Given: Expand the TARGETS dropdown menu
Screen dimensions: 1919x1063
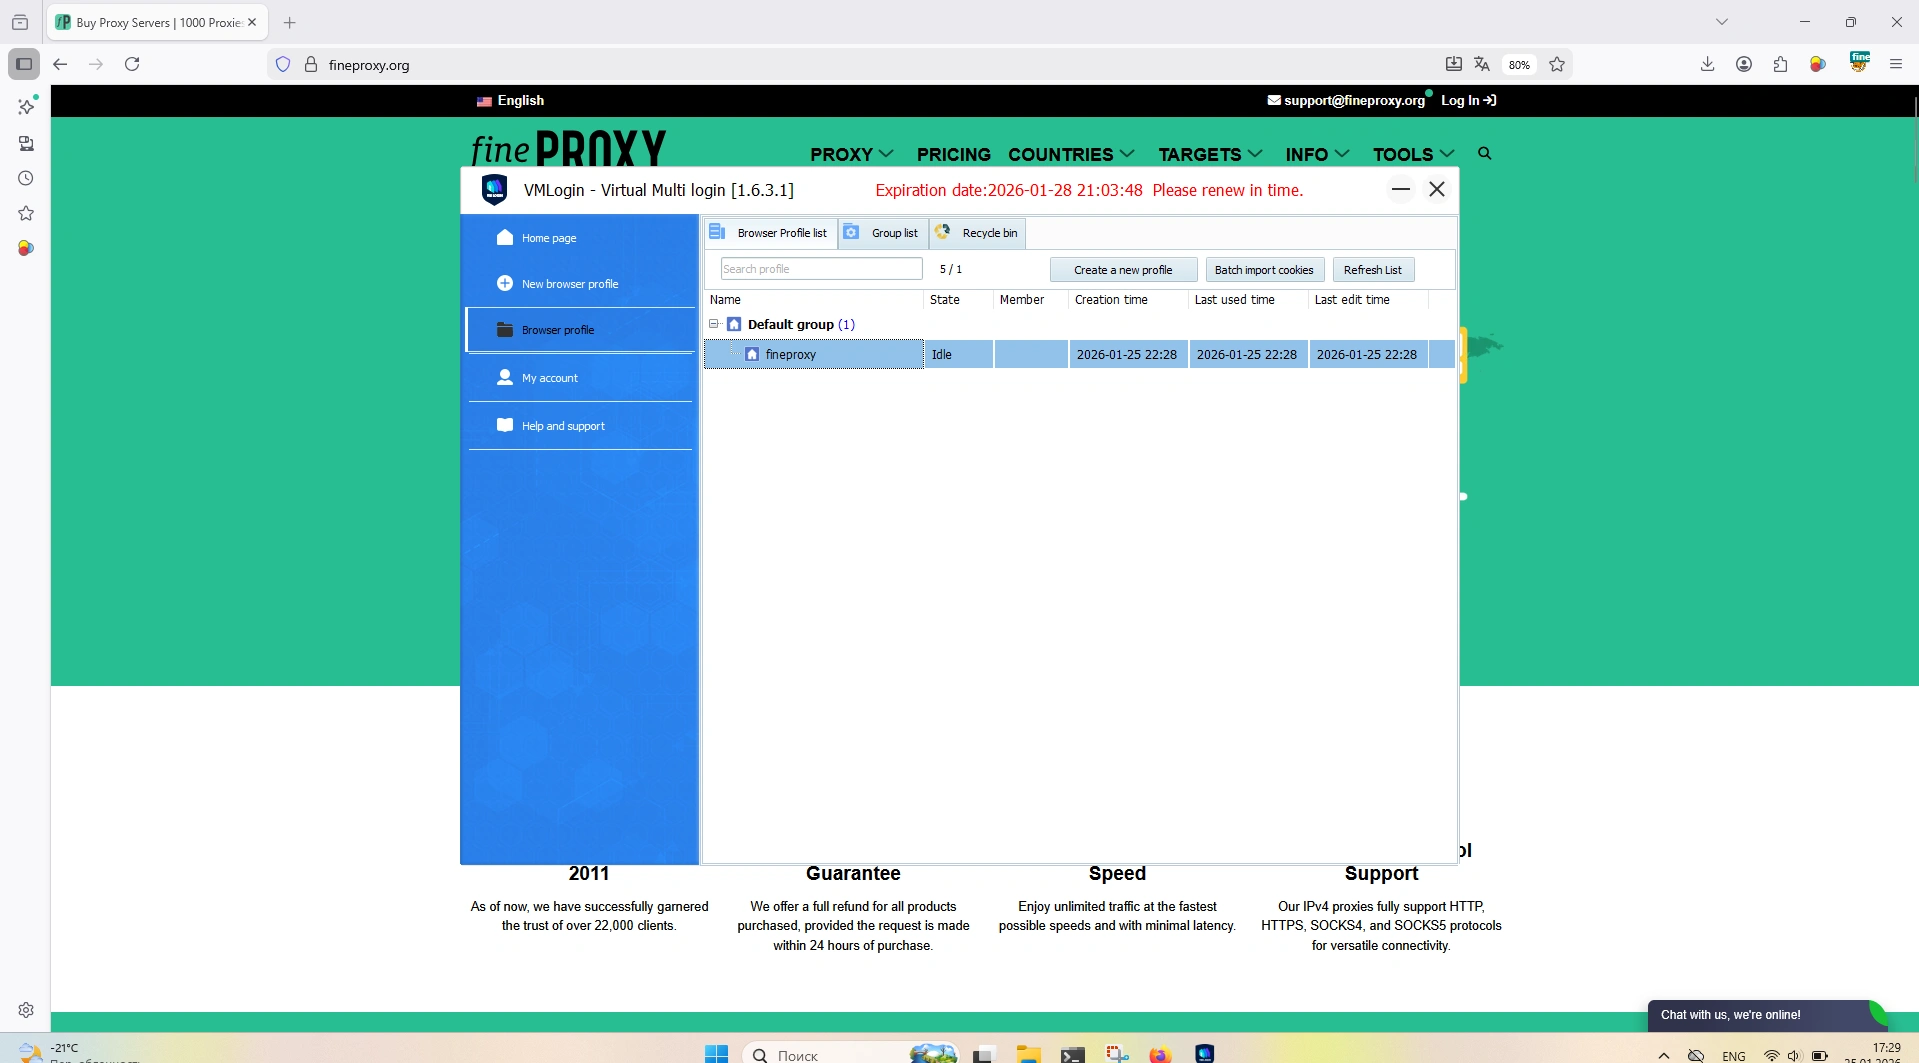Looking at the screenshot, I should point(1210,154).
